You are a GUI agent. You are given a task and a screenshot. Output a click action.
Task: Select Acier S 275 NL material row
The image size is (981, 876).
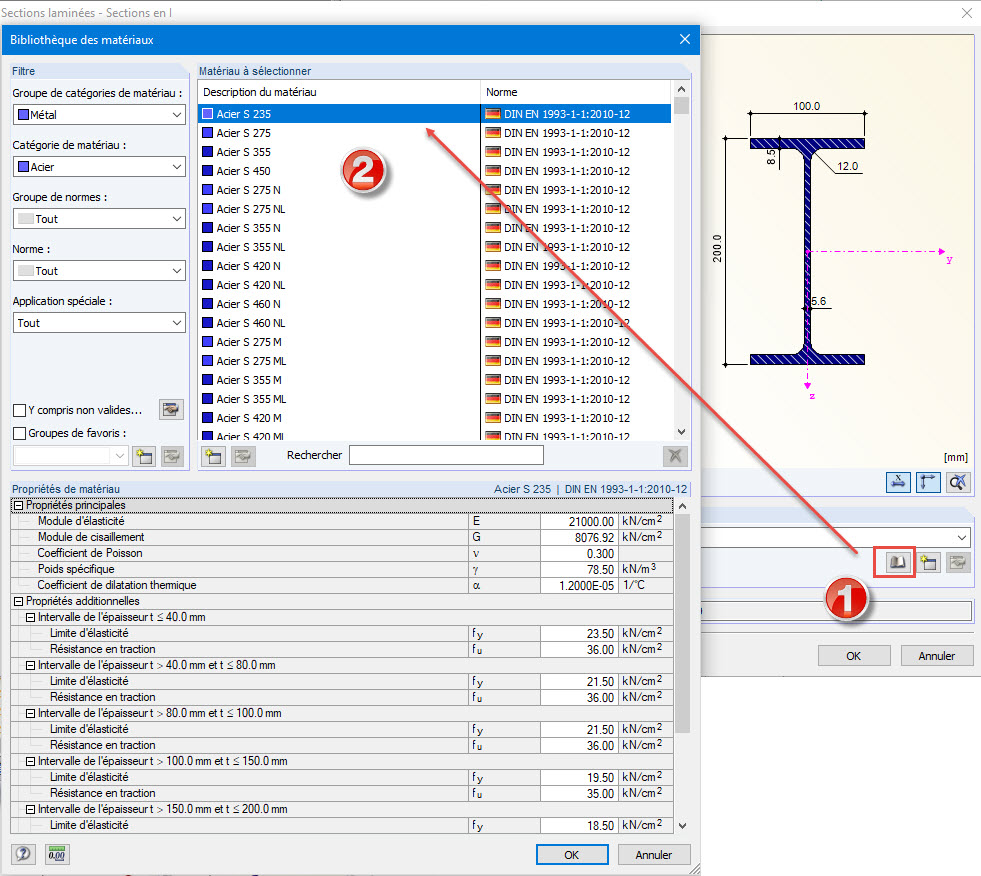(x=435, y=209)
